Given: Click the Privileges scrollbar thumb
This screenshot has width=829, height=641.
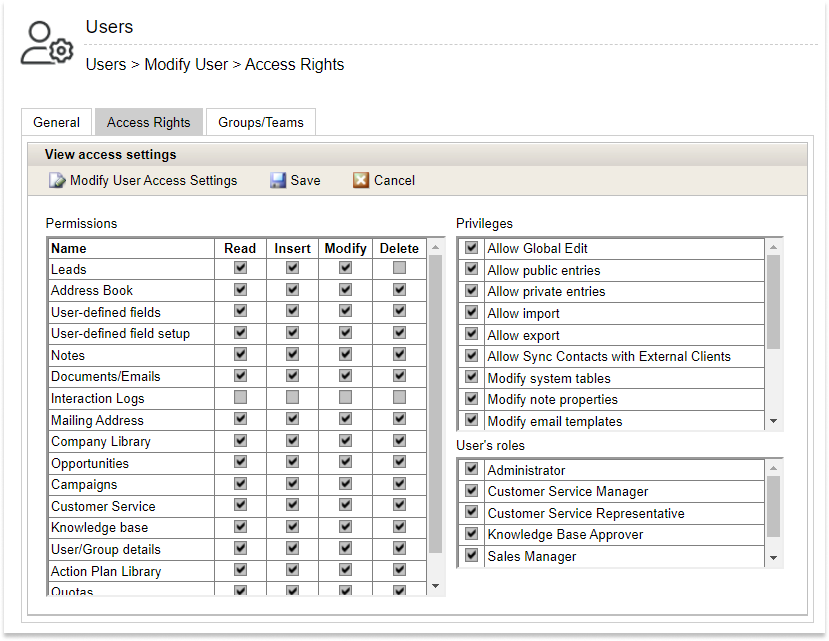Looking at the screenshot, I should 773,300.
